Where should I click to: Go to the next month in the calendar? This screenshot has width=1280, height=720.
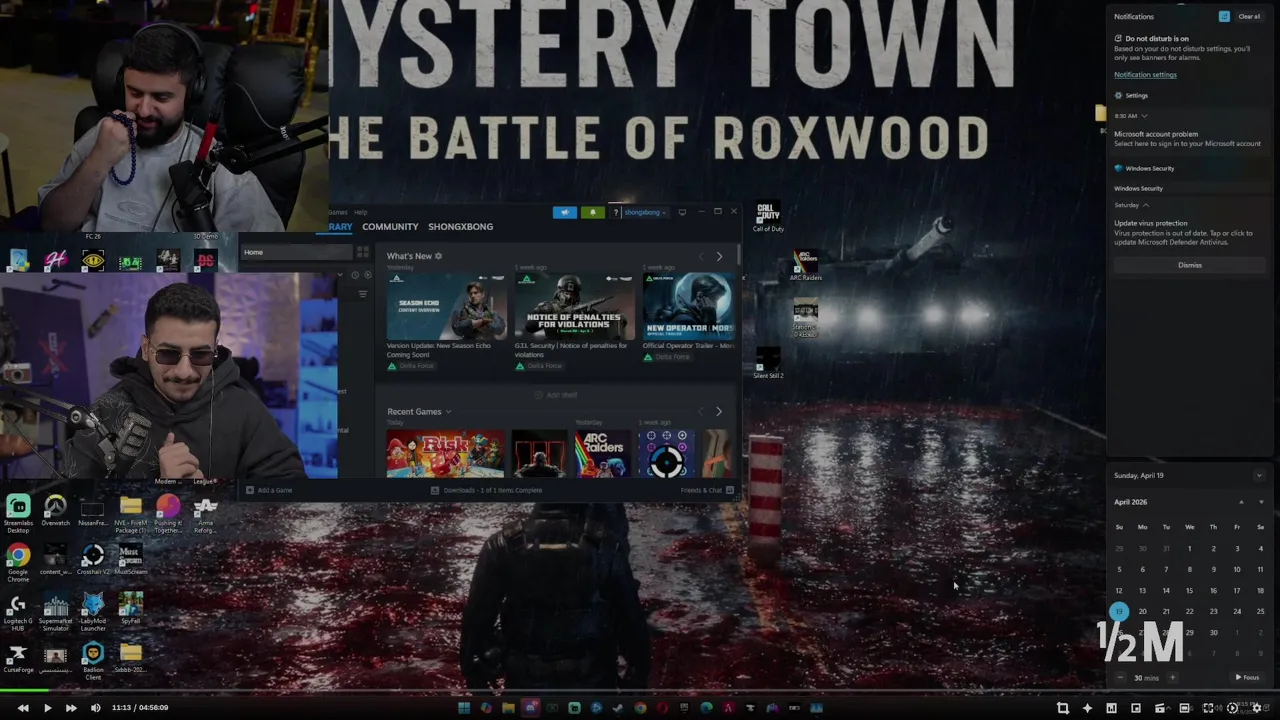click(x=1259, y=502)
